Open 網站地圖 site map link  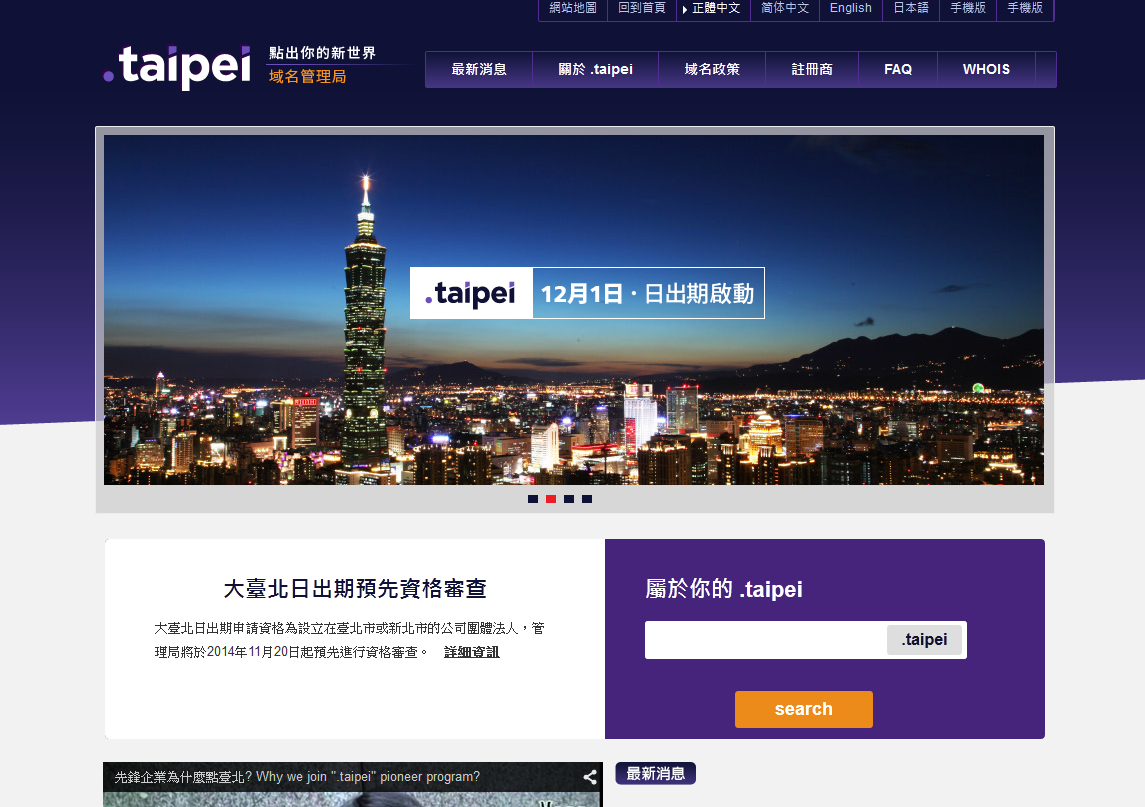(x=572, y=8)
